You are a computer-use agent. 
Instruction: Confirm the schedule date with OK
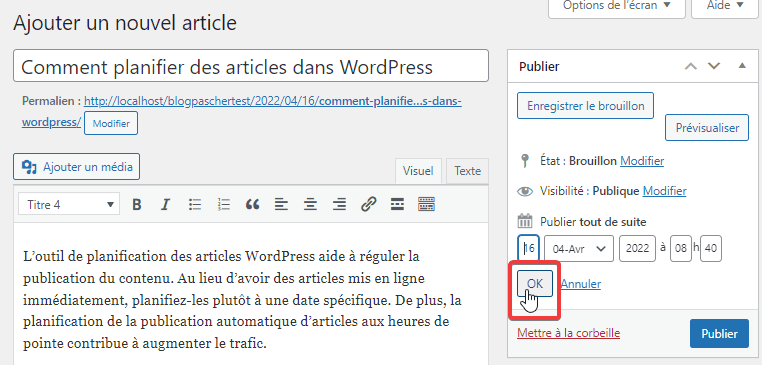pyautogui.click(x=535, y=283)
